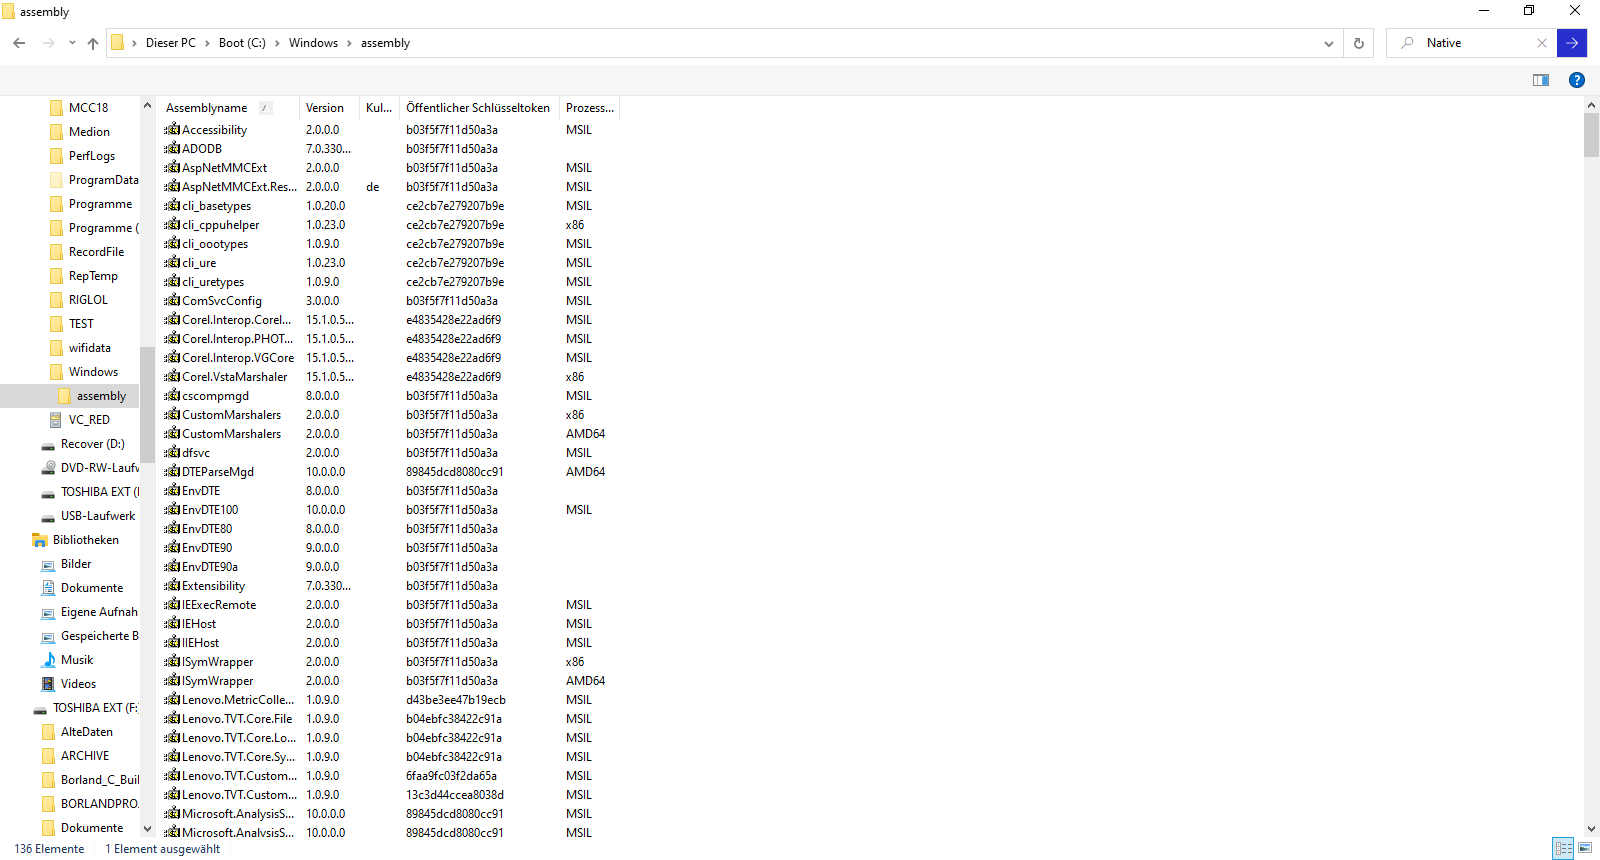
Task: Sort by the Prozess... column header
Action: (590, 108)
